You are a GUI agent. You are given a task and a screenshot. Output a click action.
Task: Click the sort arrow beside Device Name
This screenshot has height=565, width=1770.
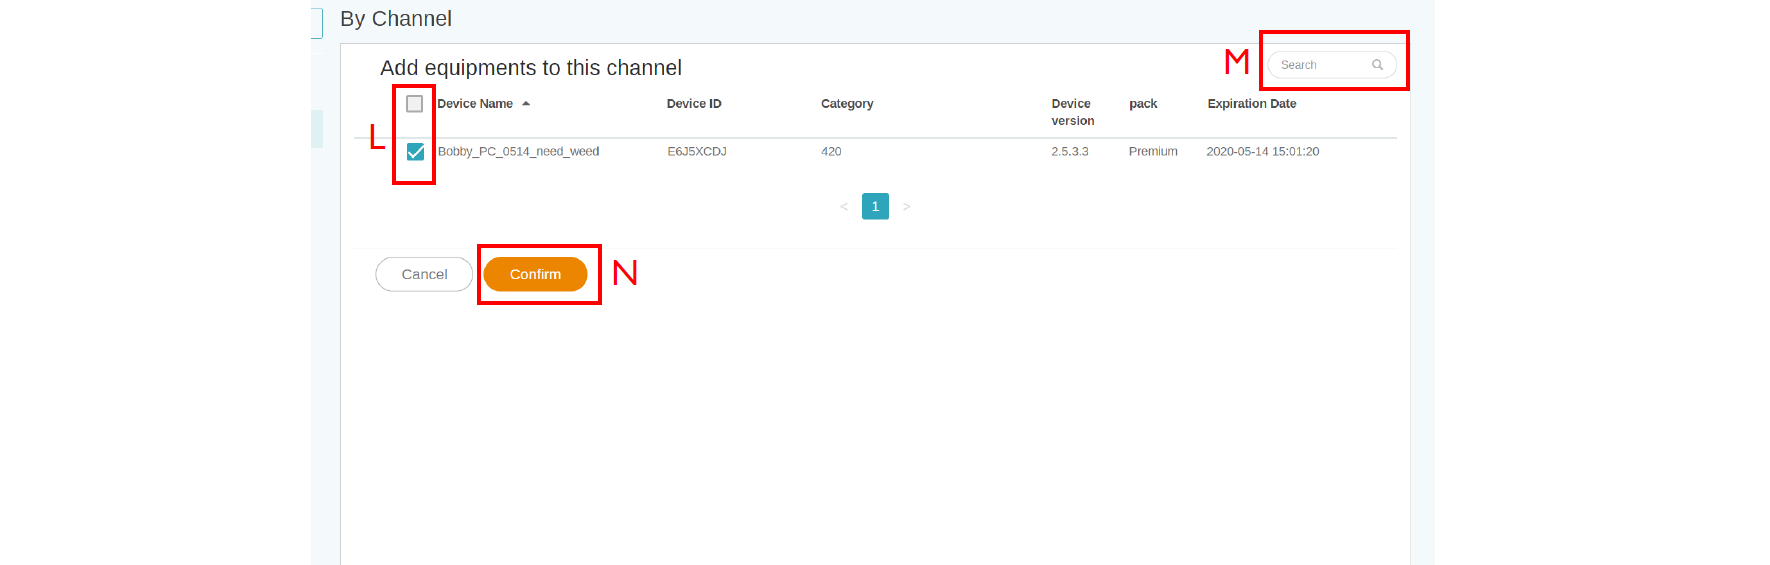[x=526, y=104]
